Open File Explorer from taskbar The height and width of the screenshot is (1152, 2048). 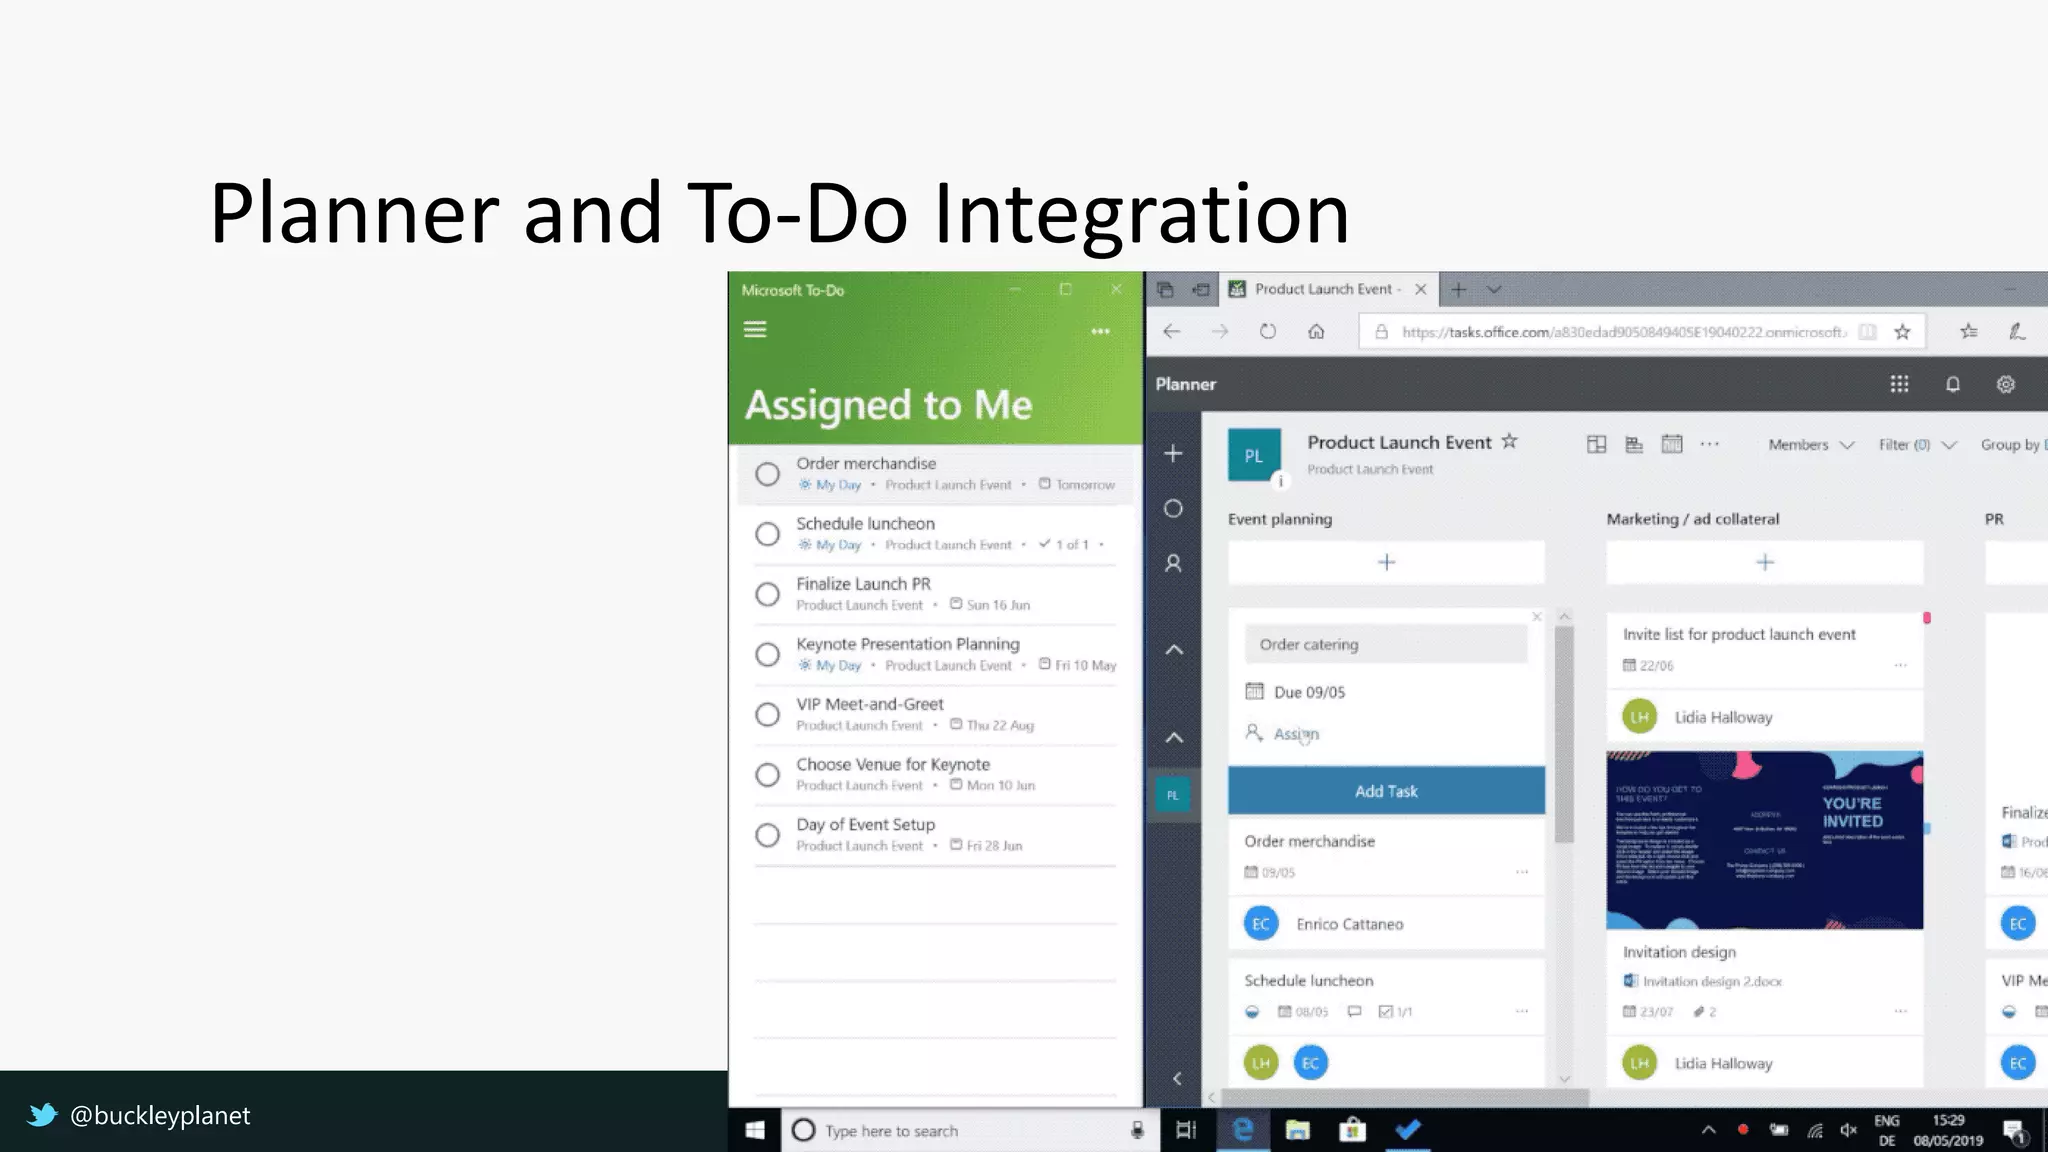(1297, 1130)
